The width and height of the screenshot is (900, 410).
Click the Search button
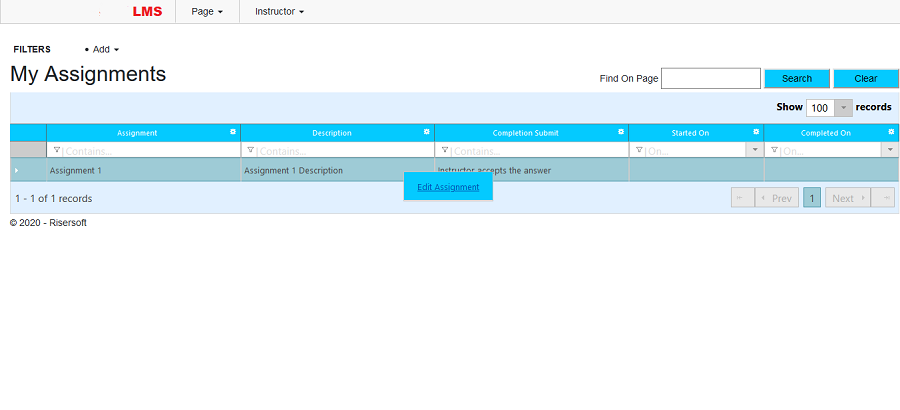click(797, 78)
